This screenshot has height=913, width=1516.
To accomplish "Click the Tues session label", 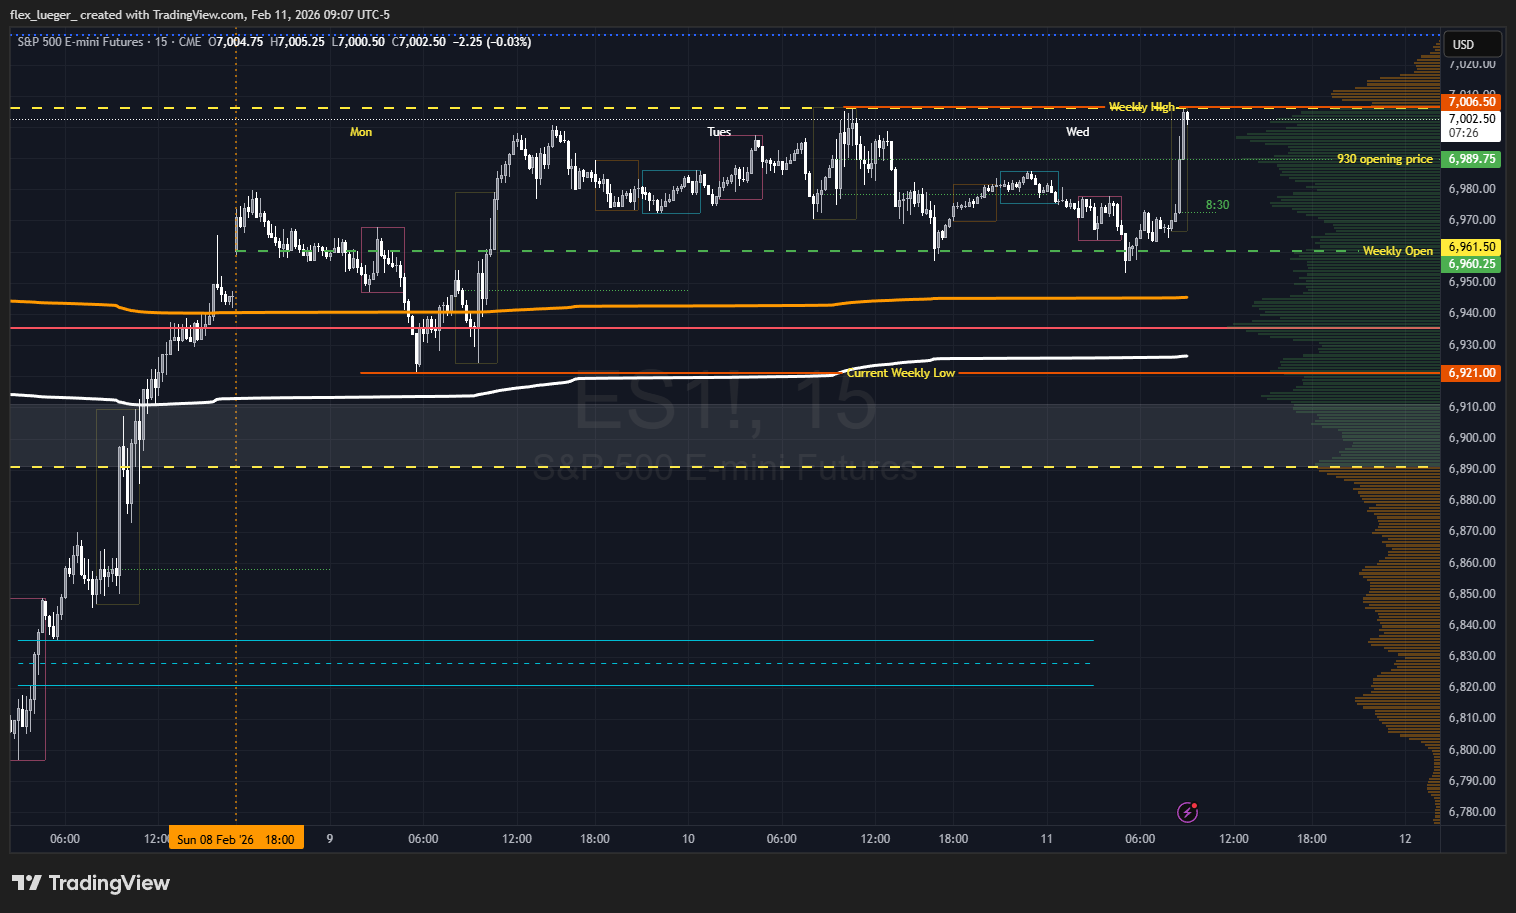I will (719, 132).
